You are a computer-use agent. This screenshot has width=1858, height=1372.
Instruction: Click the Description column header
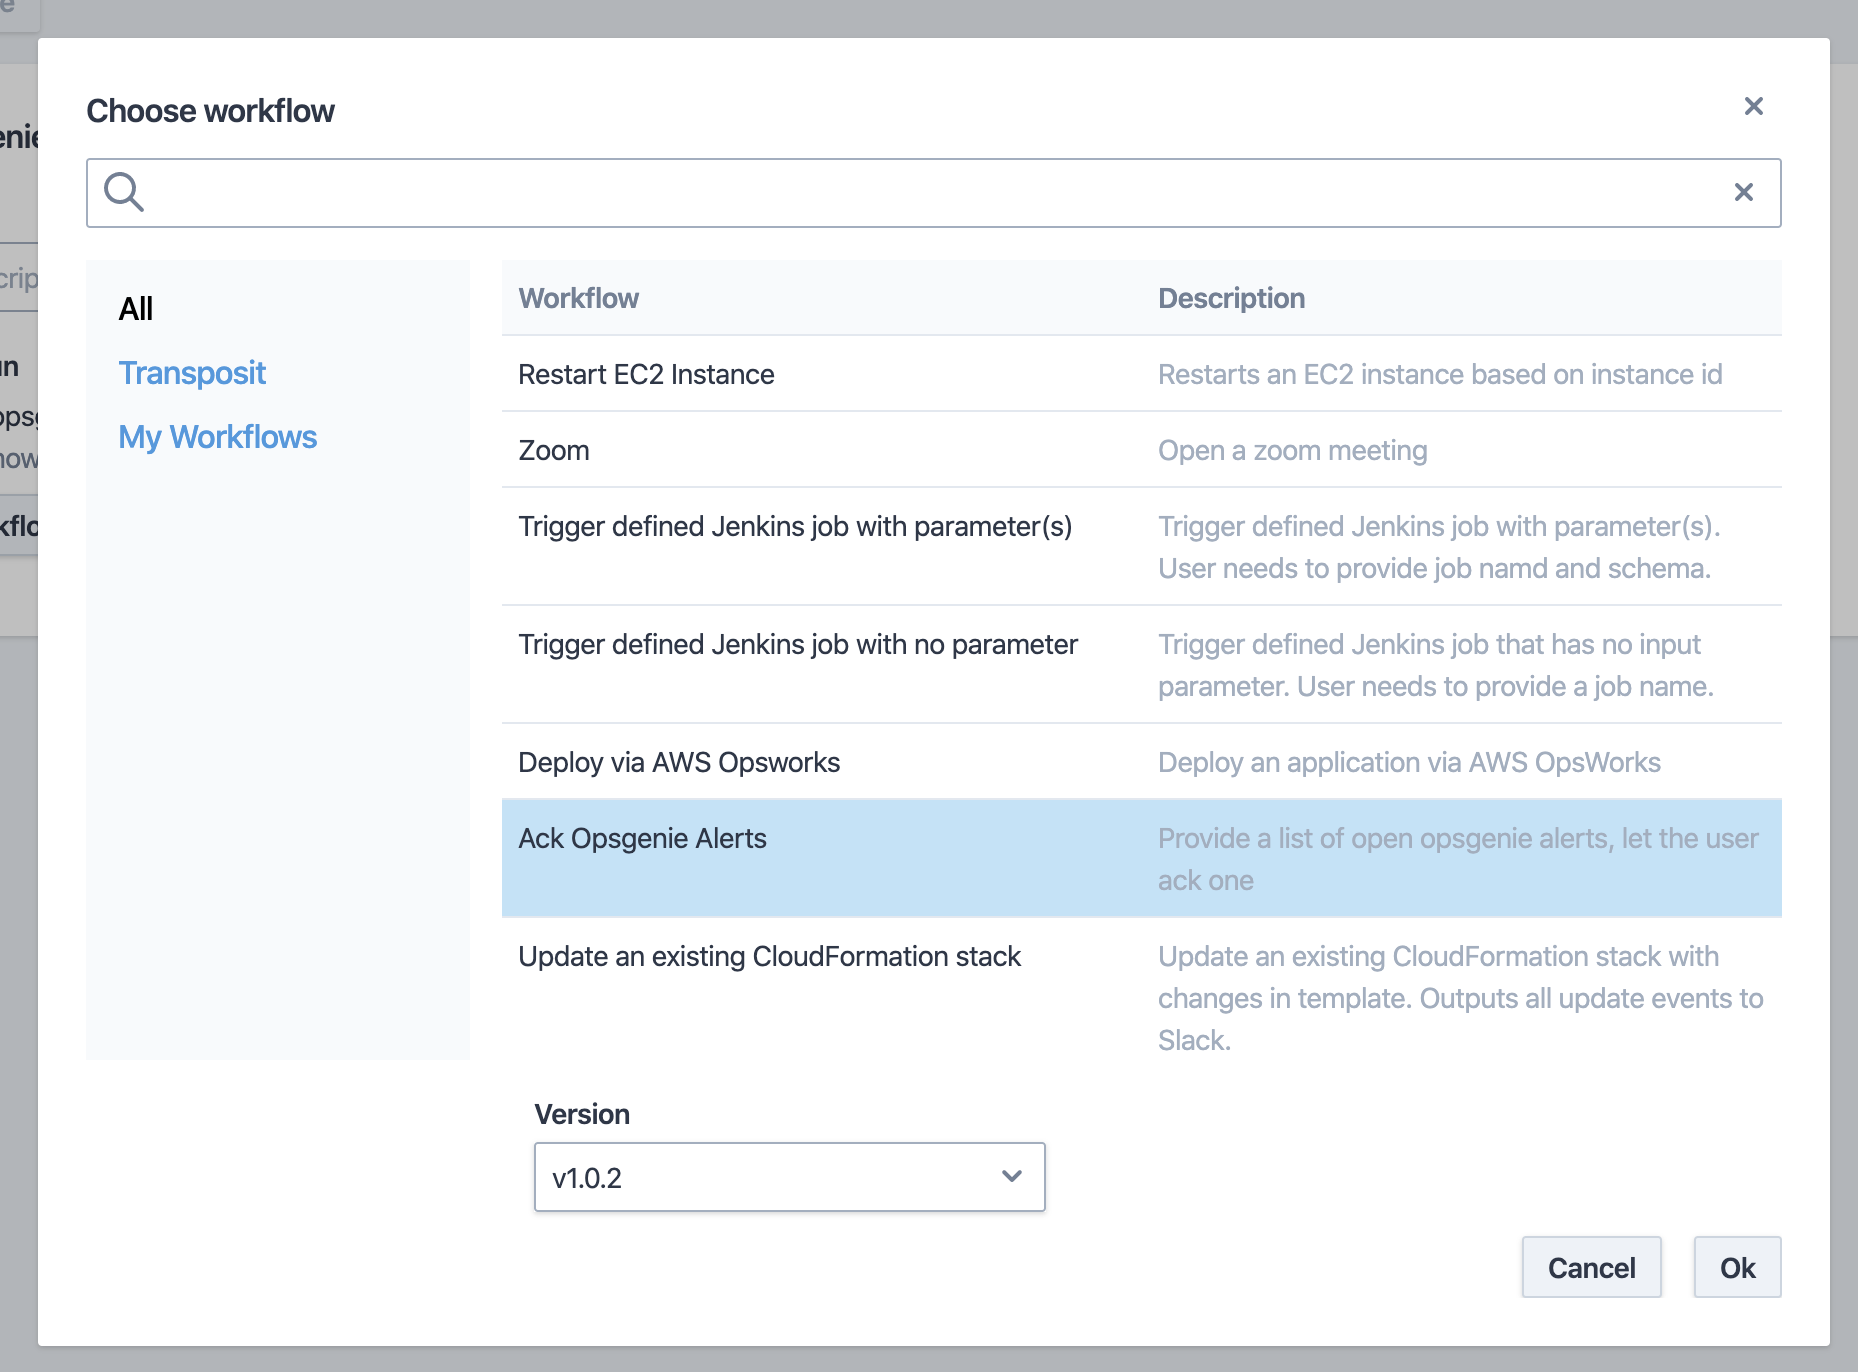[1231, 298]
